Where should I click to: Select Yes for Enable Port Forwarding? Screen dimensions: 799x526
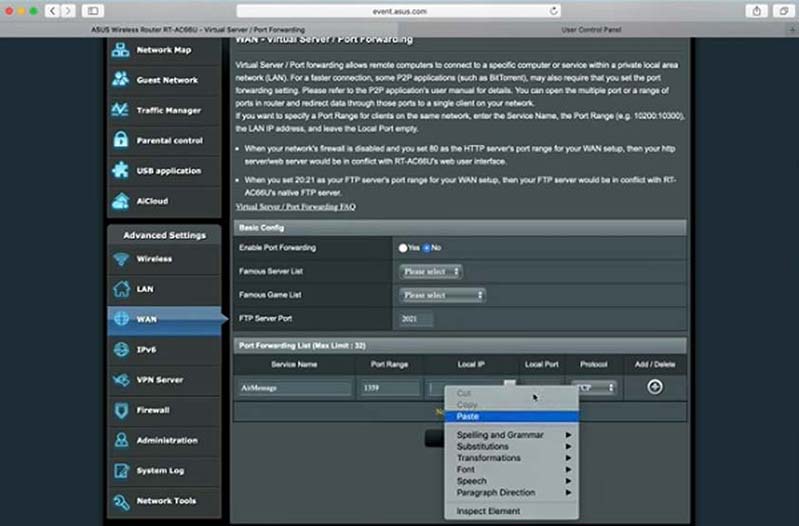click(x=402, y=247)
